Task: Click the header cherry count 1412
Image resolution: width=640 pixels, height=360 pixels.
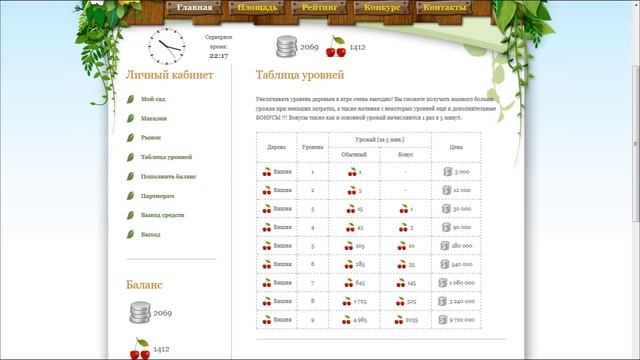Action: (x=358, y=47)
